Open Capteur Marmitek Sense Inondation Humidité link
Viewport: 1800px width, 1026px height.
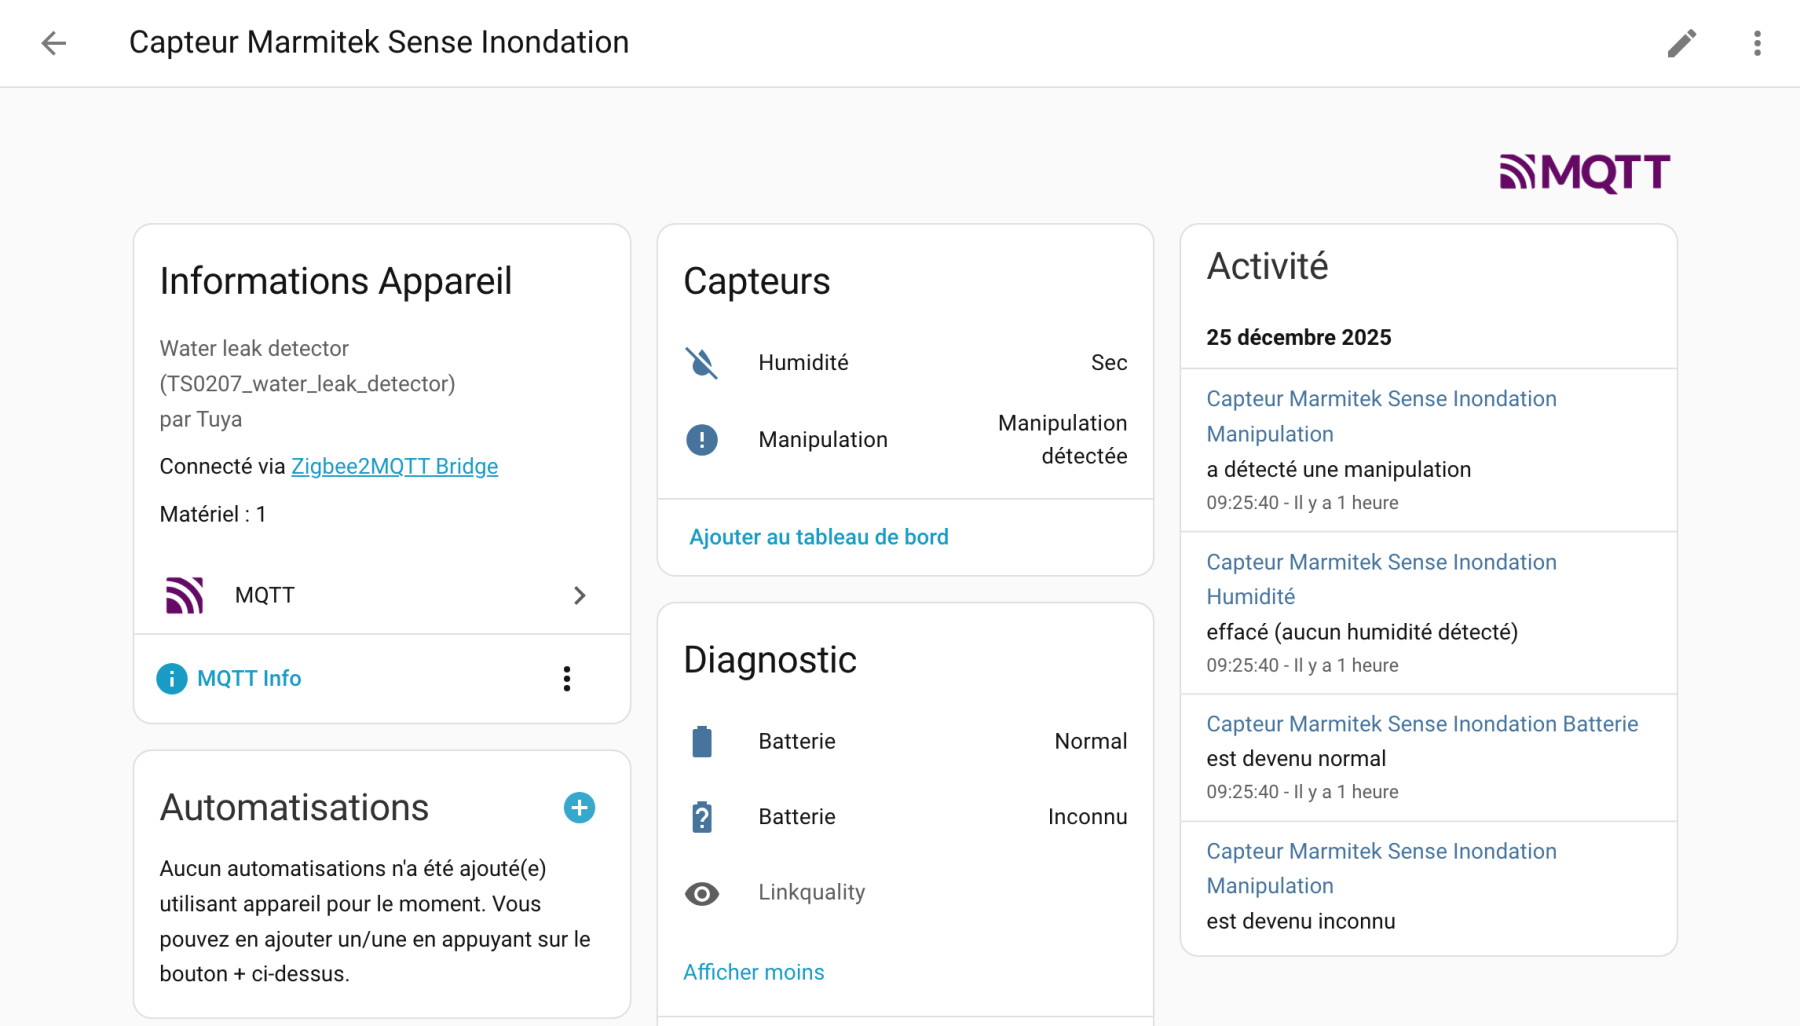click(1380, 579)
